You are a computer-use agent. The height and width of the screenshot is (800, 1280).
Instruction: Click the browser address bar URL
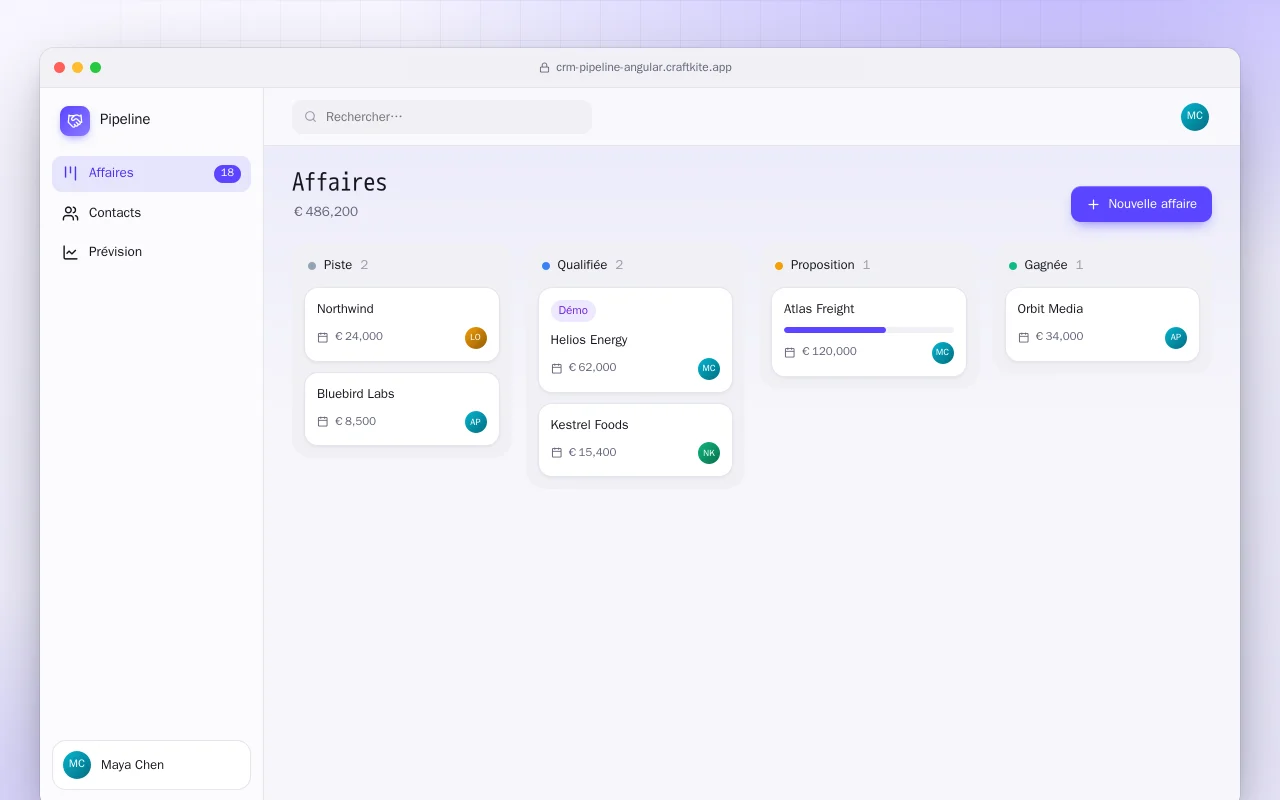click(644, 68)
